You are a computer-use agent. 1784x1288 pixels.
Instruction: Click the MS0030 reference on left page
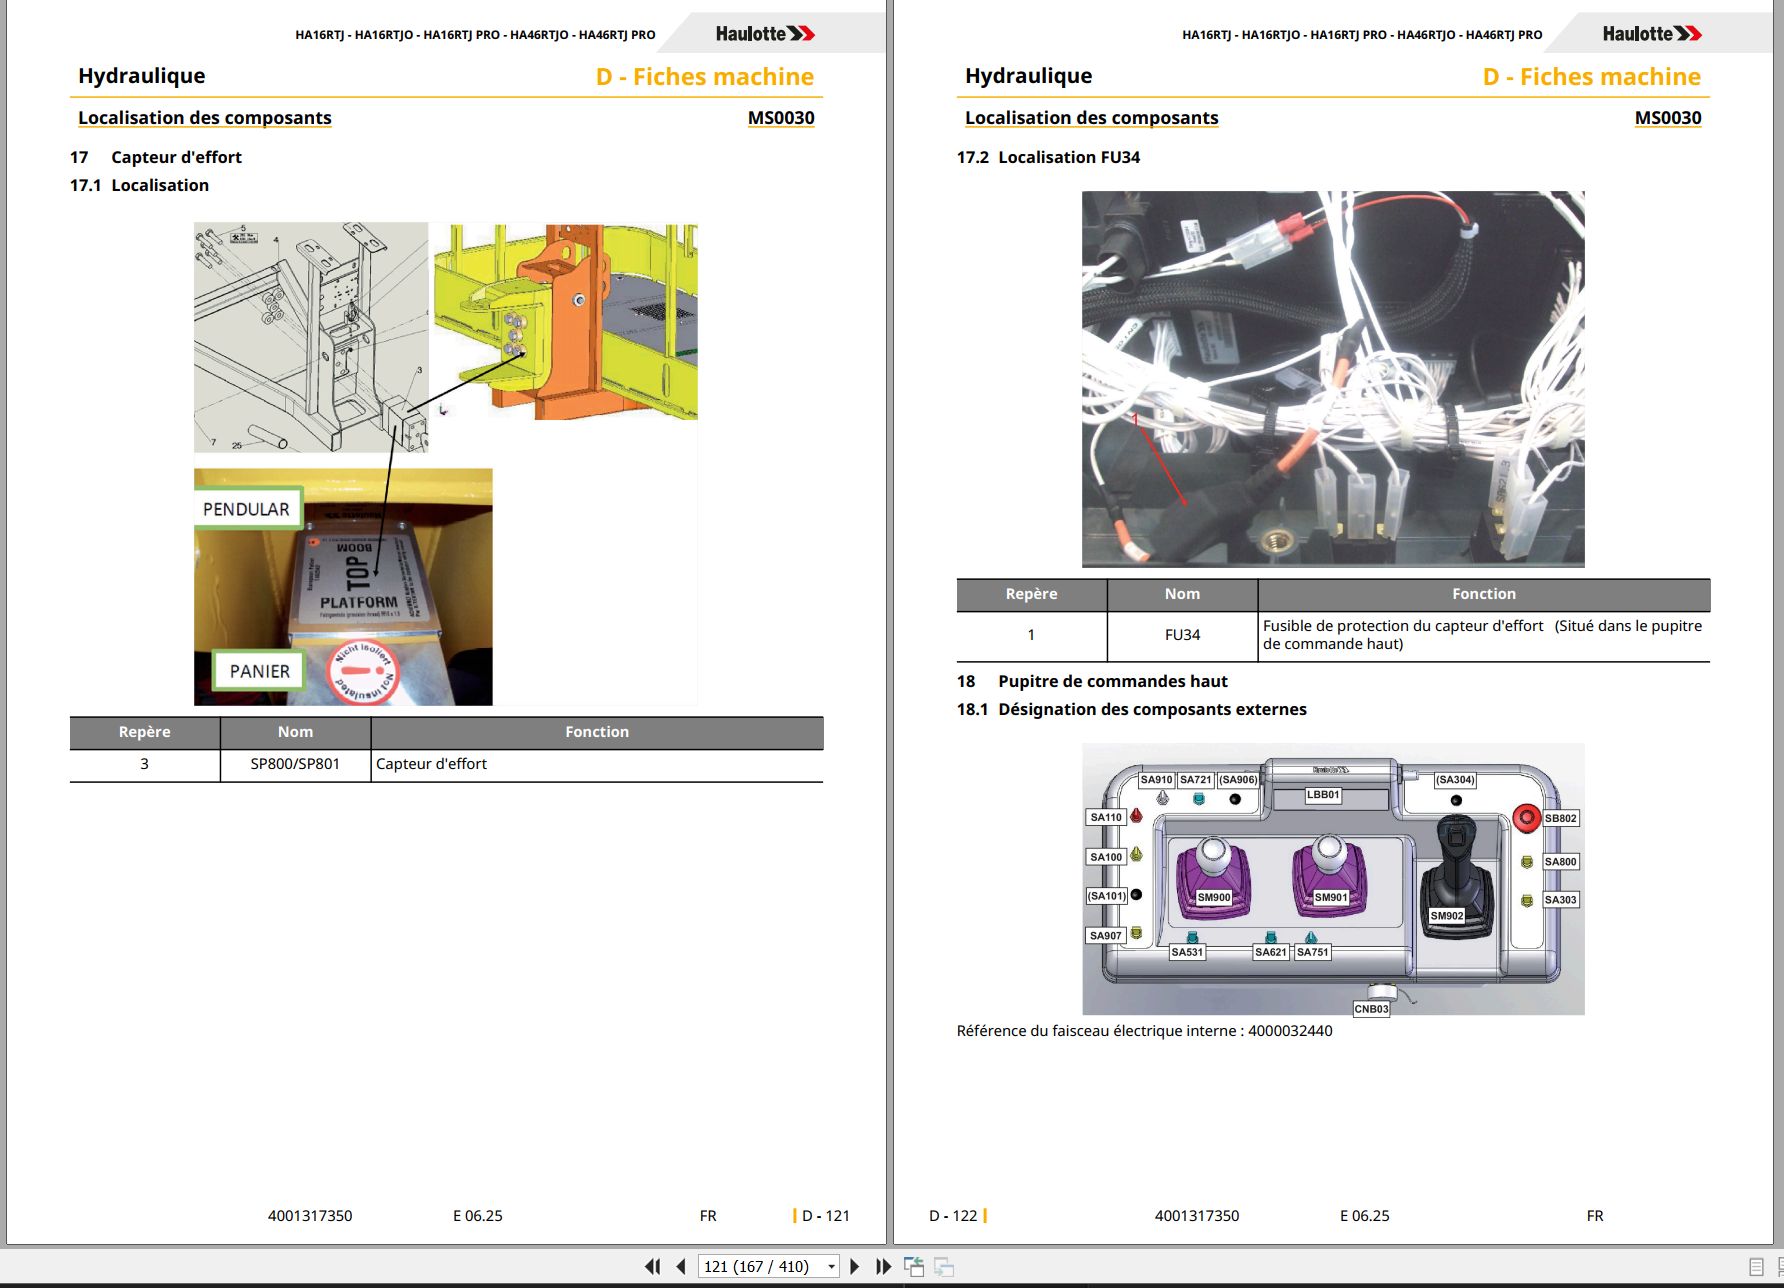point(781,118)
